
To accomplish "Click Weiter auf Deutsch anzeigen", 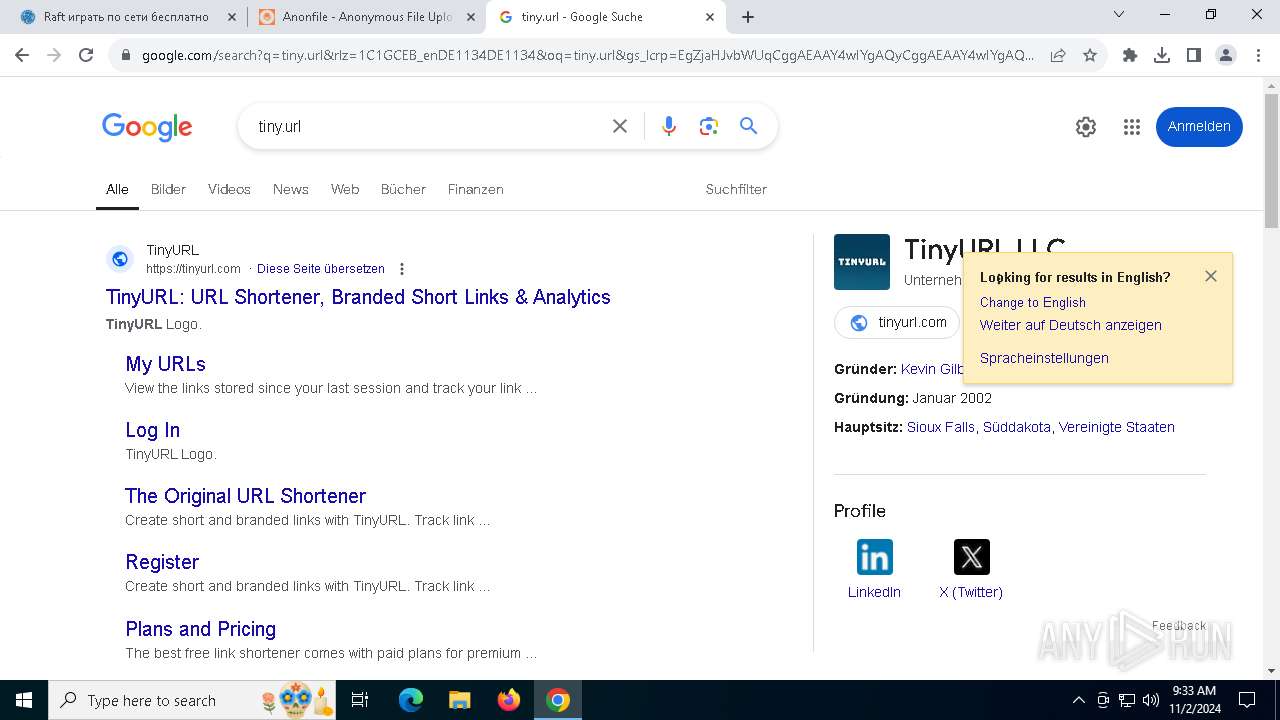I will pos(1071,325).
